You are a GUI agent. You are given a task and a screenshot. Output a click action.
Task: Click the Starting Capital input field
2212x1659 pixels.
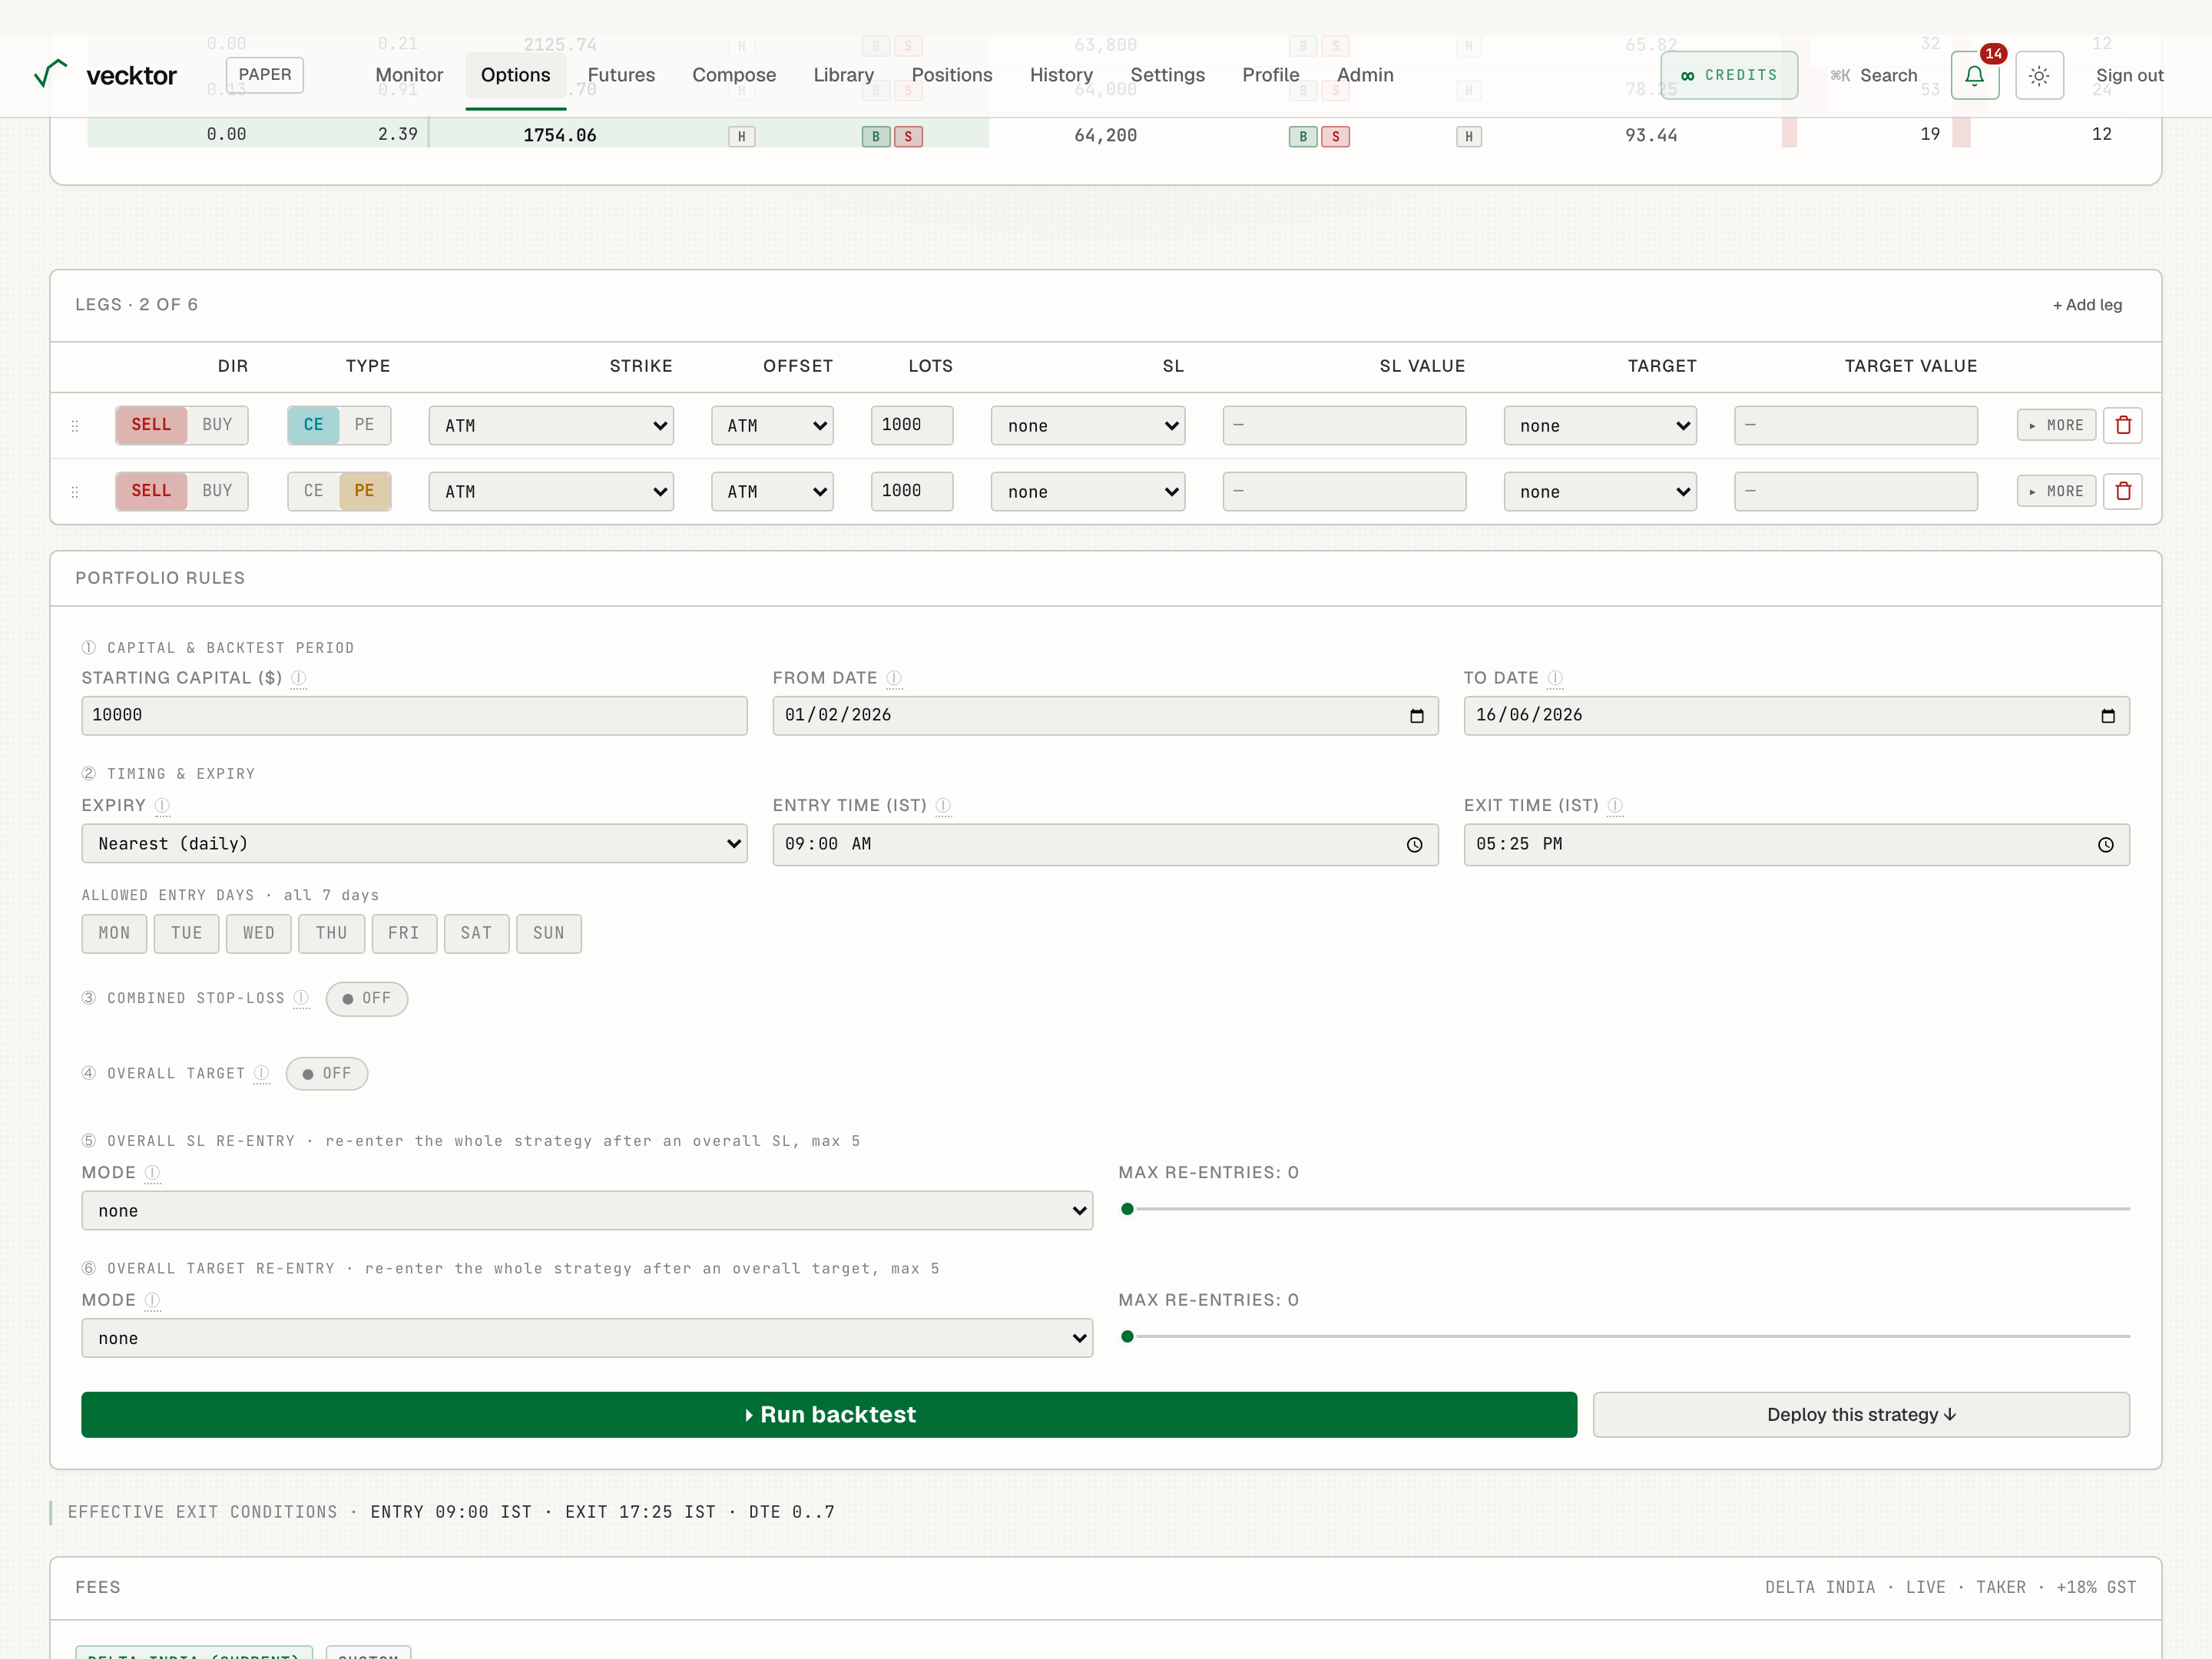point(414,716)
